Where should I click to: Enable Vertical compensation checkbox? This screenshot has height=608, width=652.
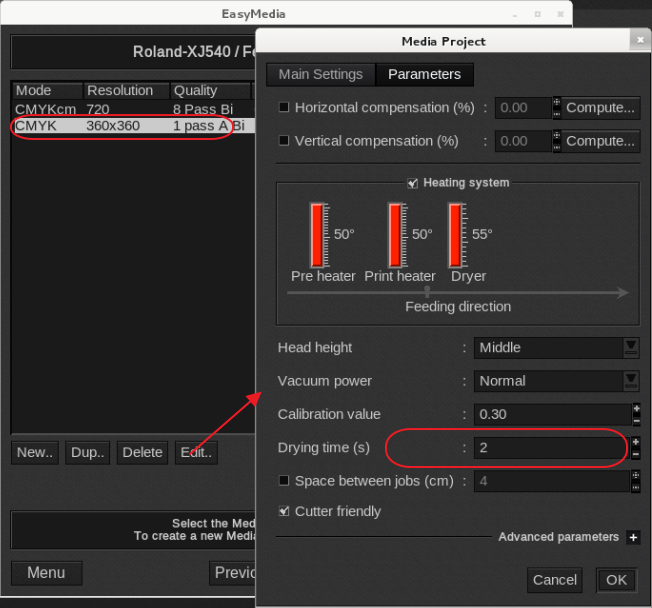[x=284, y=141]
